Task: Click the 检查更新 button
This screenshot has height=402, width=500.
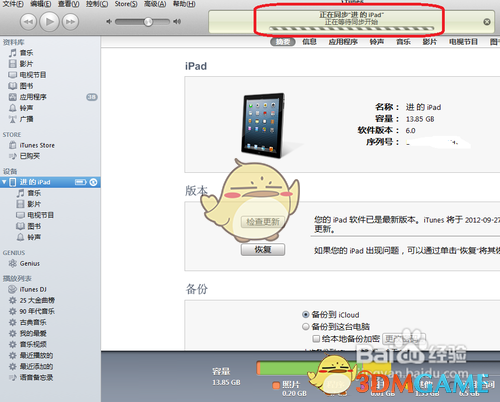Action: 263,222
